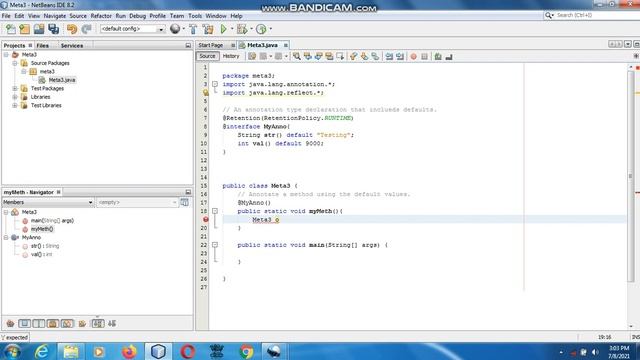
Task: Toggle Fully Qualified Names in Navigator
Action: click(82, 324)
